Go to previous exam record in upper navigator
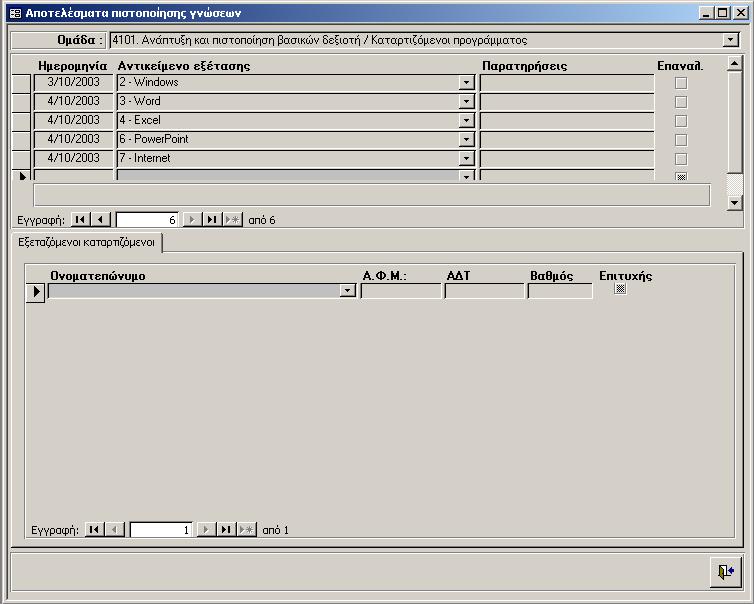Screen dimensions: 754x604 101,220
